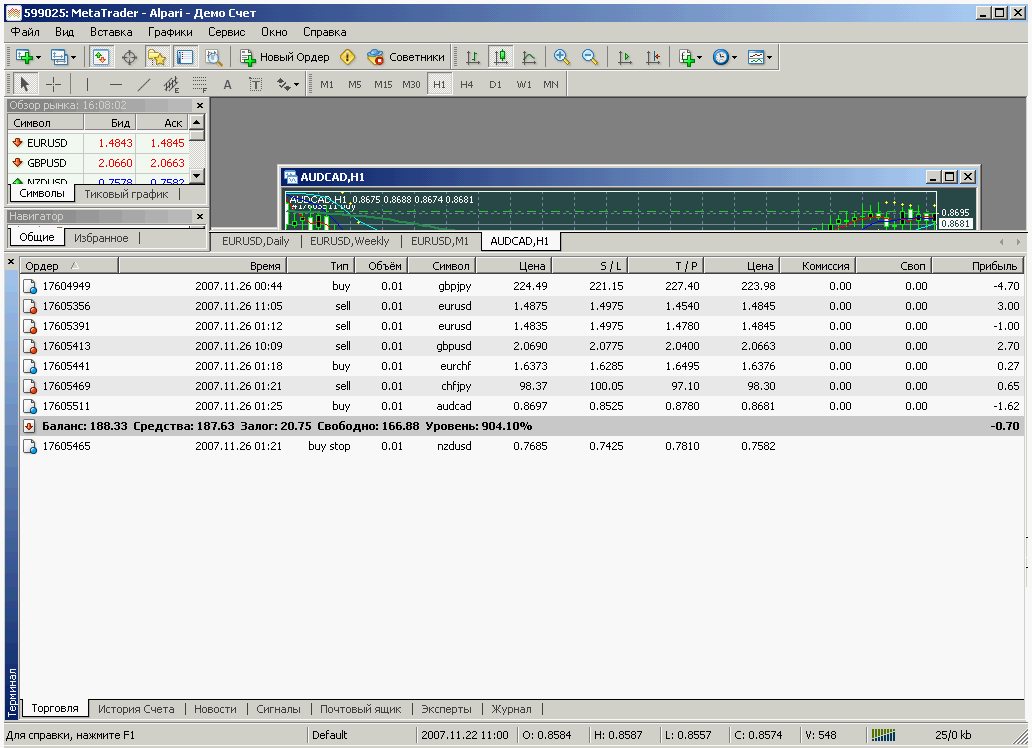The width and height of the screenshot is (1032, 748).
Task: Click the Zoom Out magnifier icon
Action: [x=589, y=57]
